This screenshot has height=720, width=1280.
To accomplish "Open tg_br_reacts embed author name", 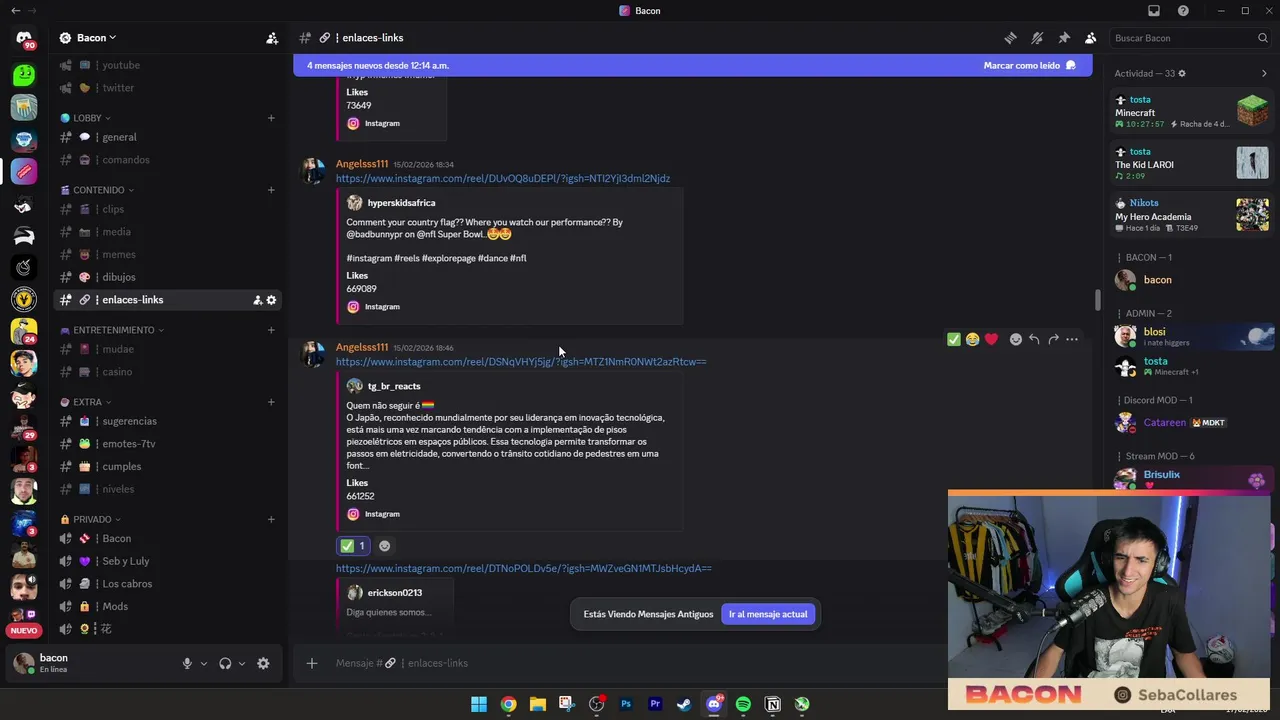I will coord(394,386).
